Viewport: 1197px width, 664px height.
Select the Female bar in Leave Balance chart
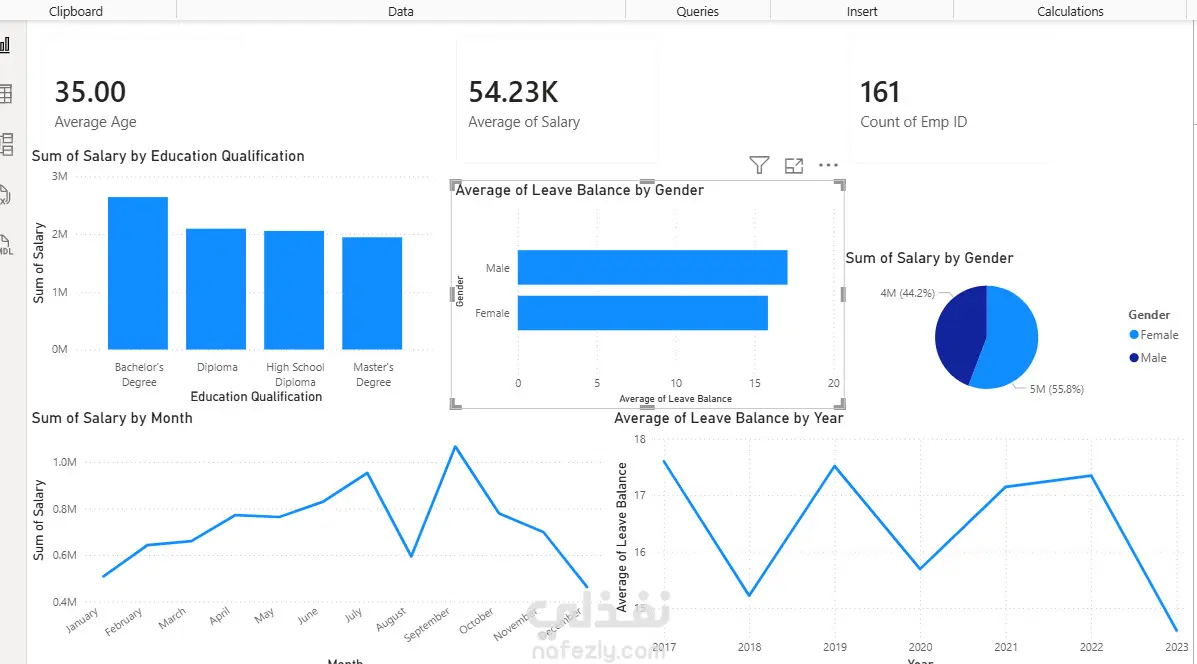[643, 313]
